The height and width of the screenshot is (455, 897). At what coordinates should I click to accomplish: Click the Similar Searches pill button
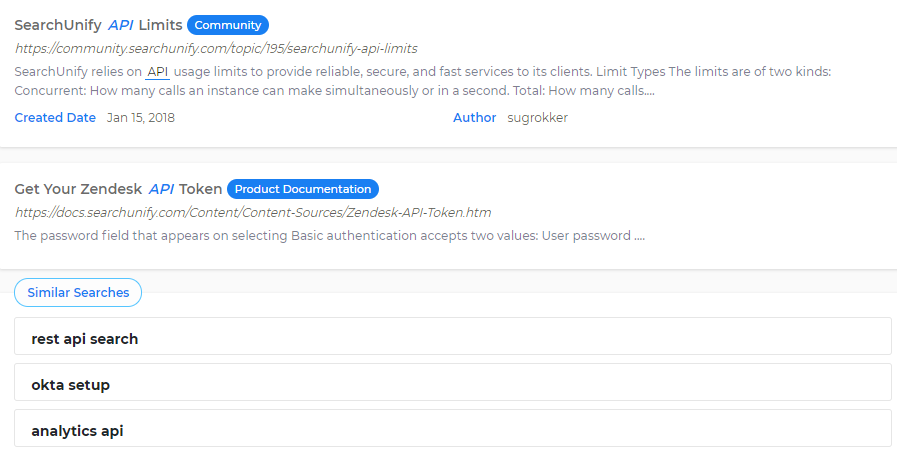(x=78, y=293)
